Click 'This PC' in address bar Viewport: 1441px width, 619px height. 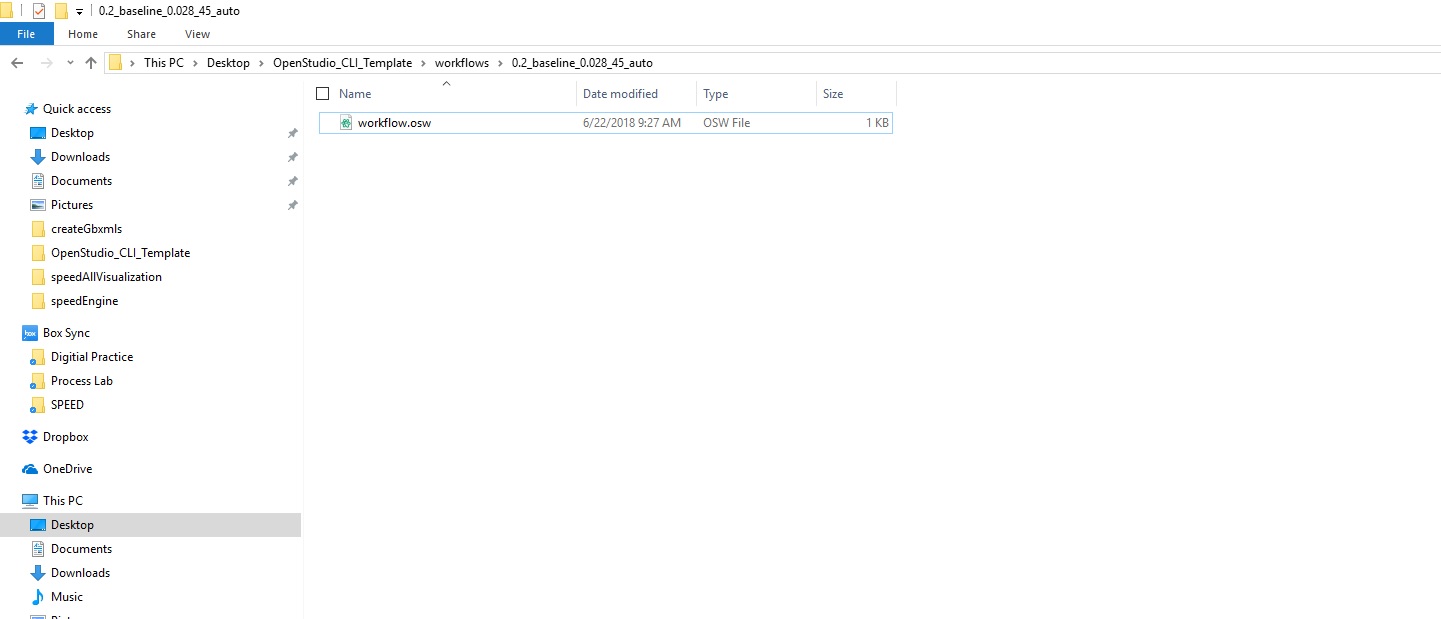[164, 63]
